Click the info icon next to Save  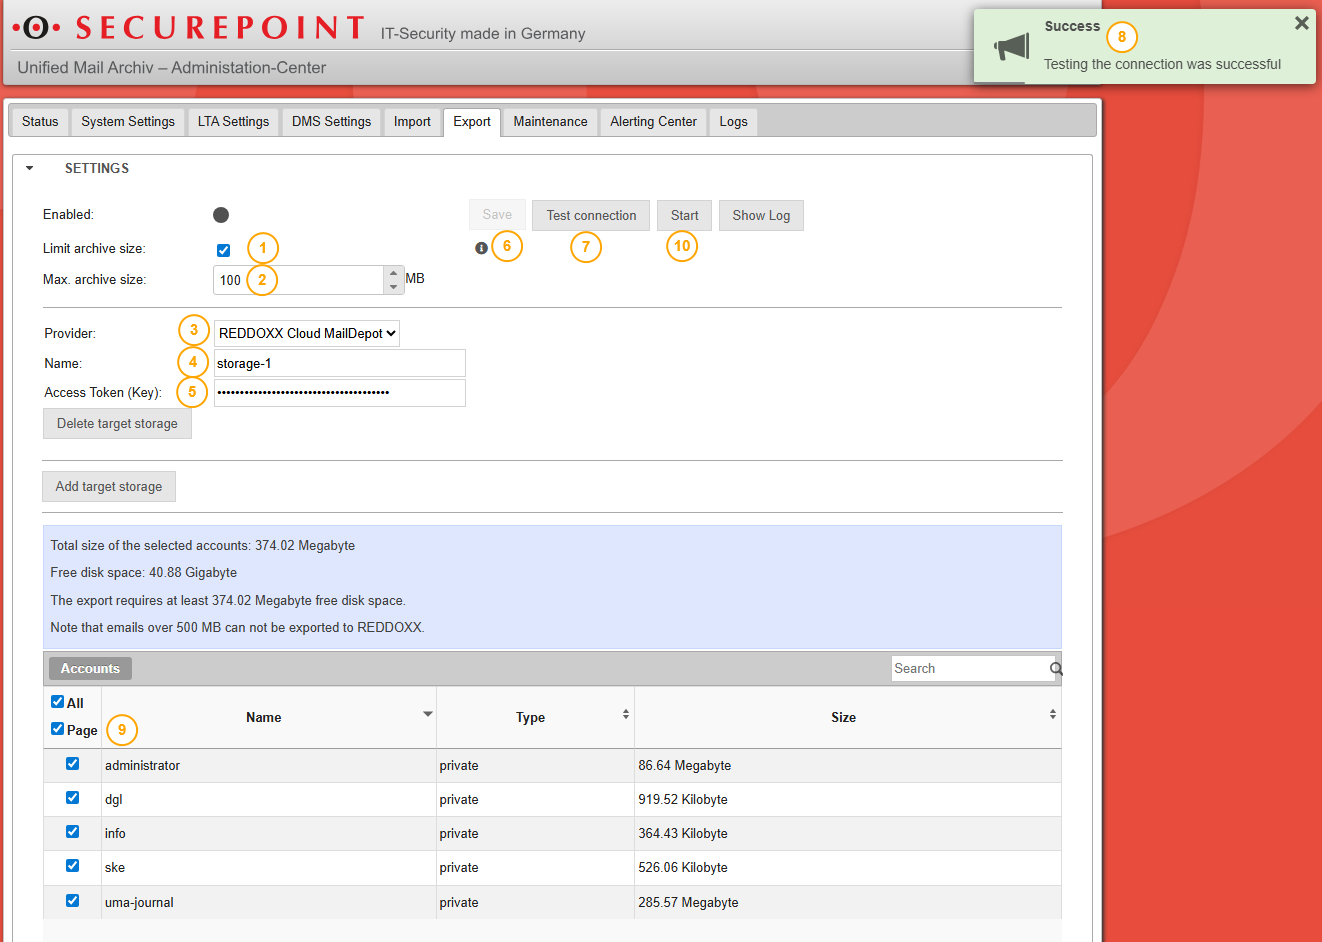(x=481, y=247)
